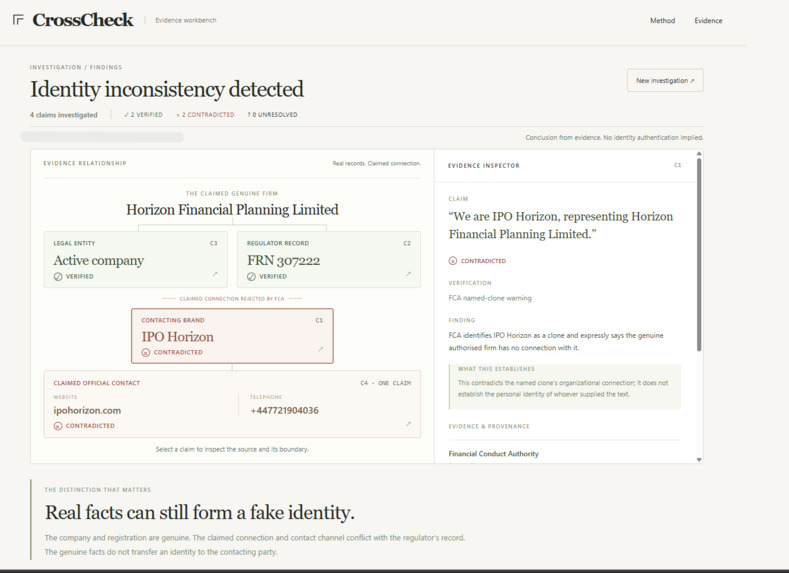Click the 0 UNRESOLVED summary count
789x573 pixels.
pyautogui.click(x=272, y=115)
